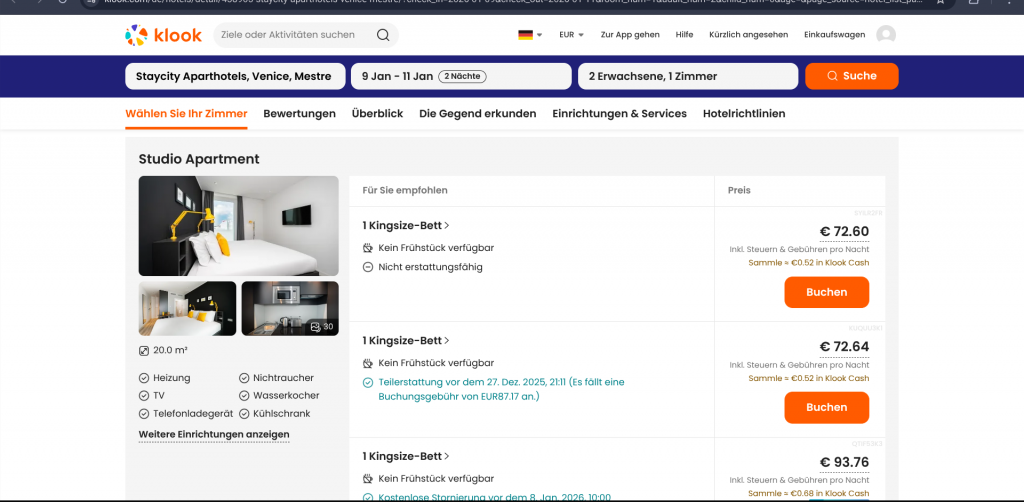Book the €72.60 room offer
The height and width of the screenshot is (502, 1024).
[826, 292]
